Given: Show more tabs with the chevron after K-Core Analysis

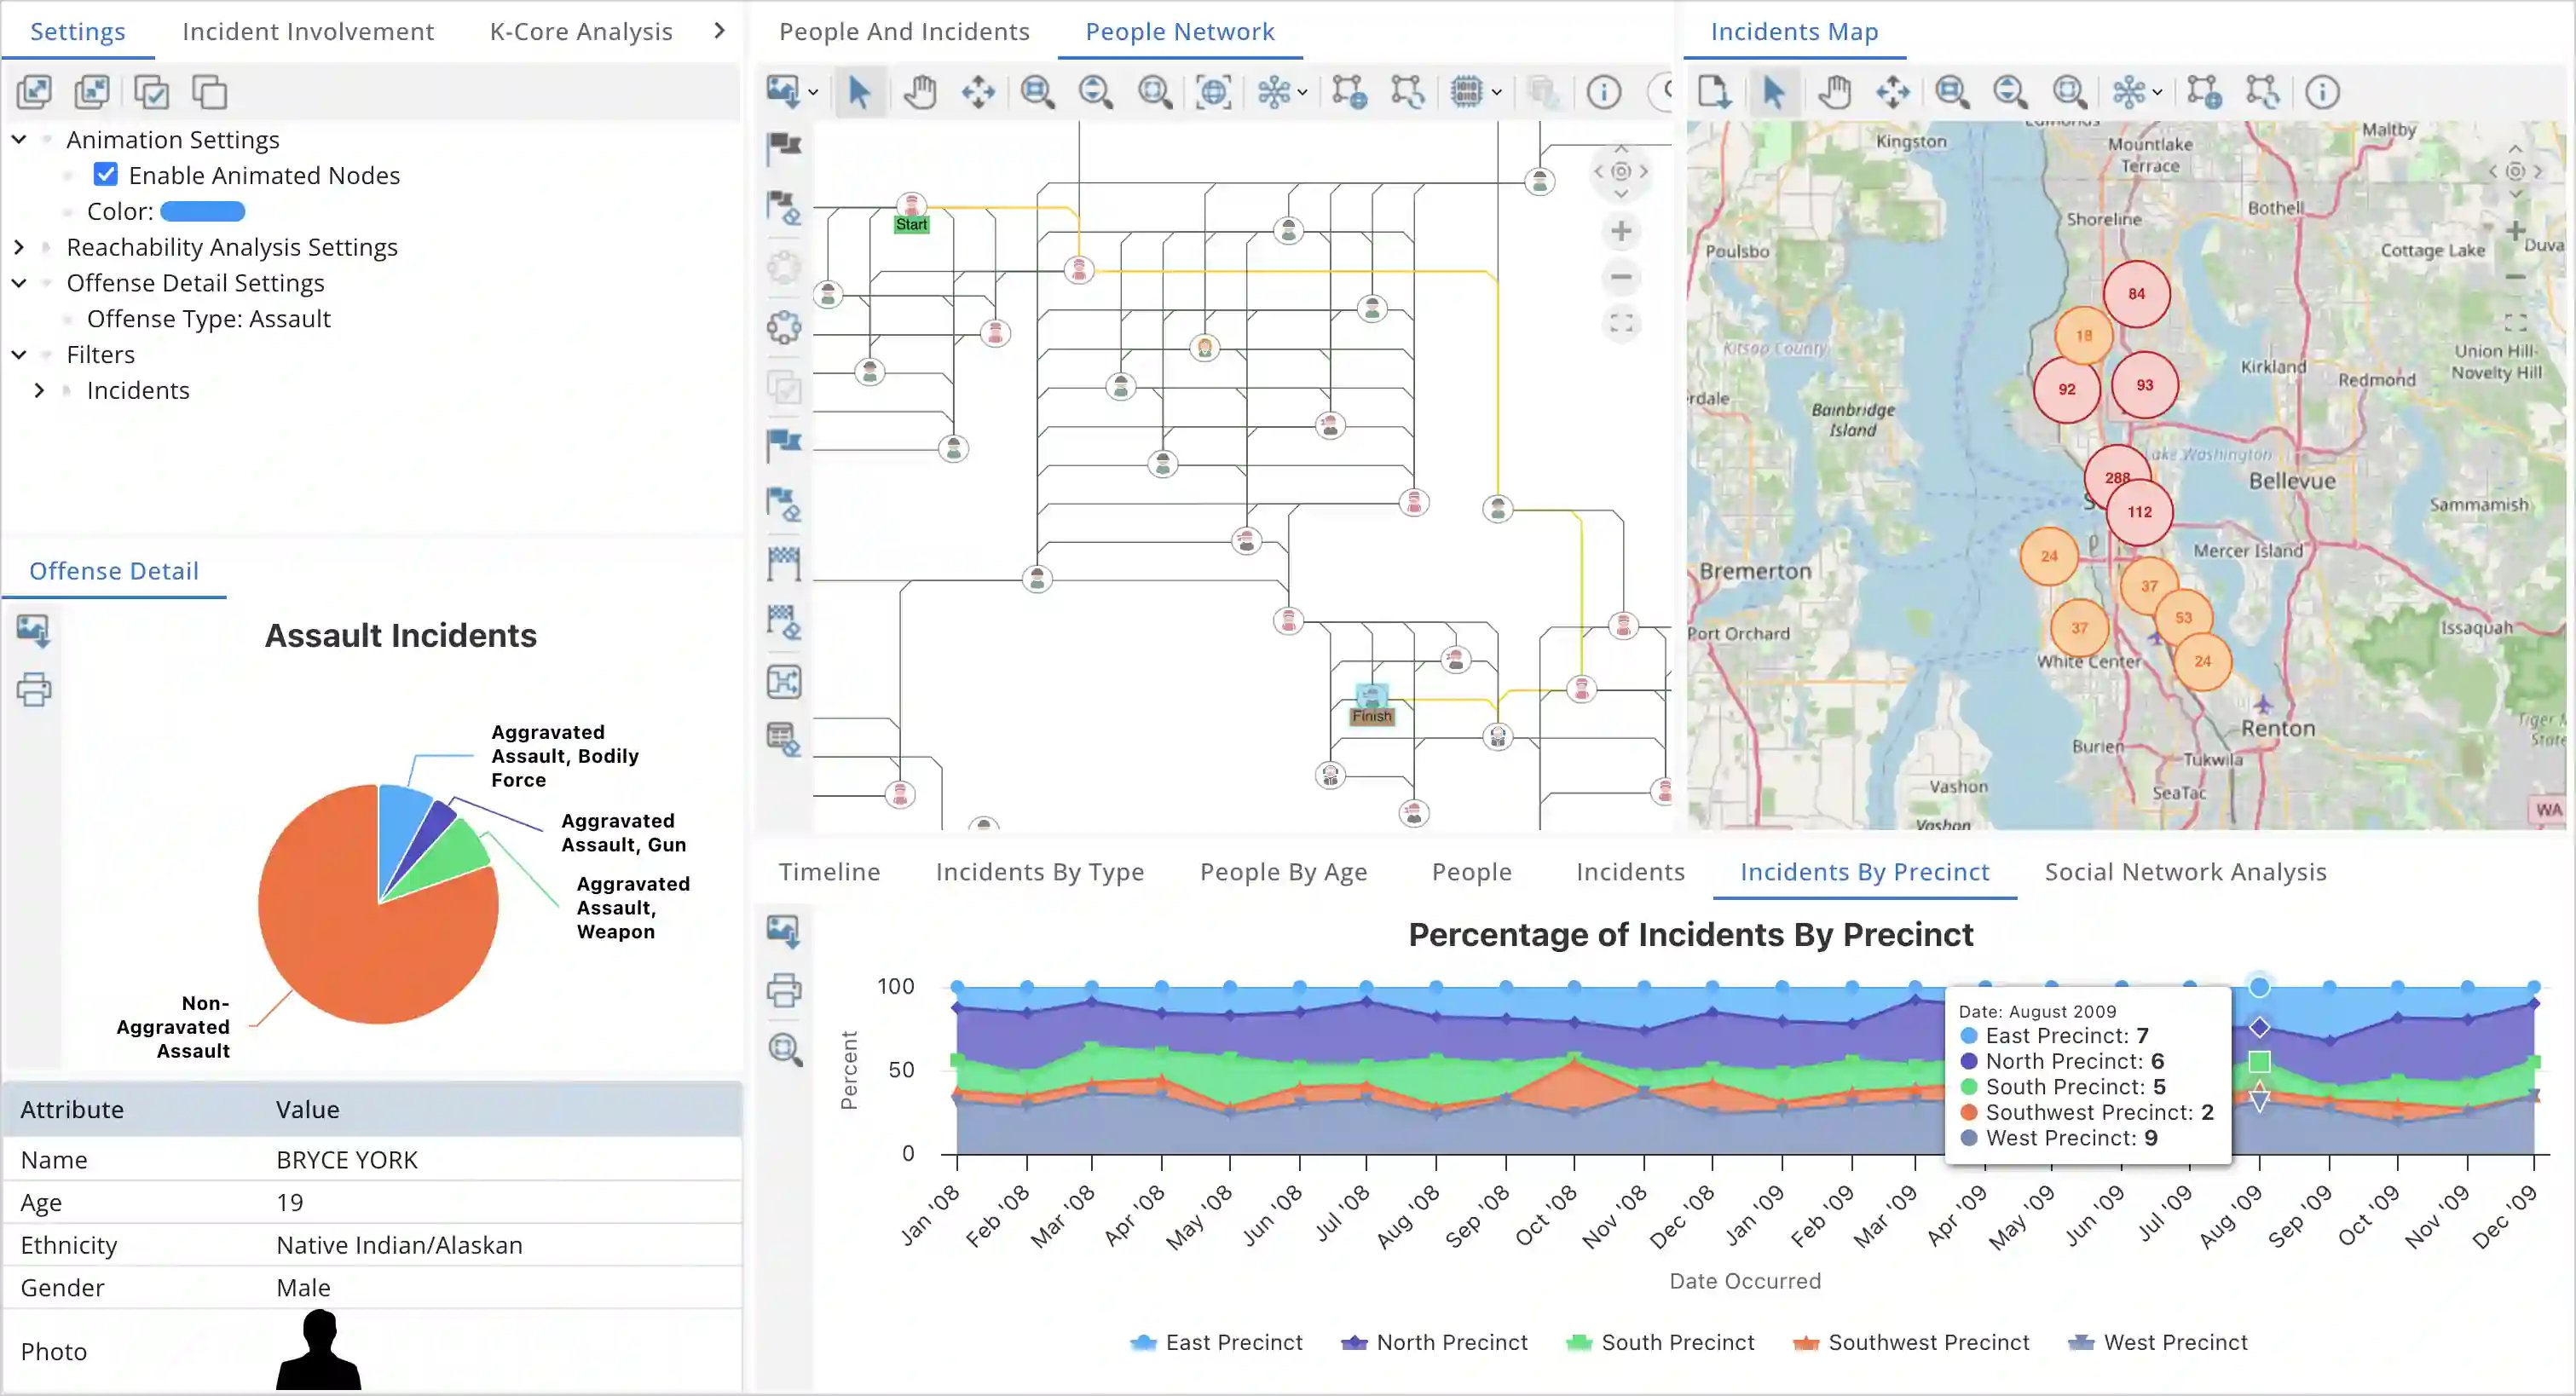Looking at the screenshot, I should (719, 31).
